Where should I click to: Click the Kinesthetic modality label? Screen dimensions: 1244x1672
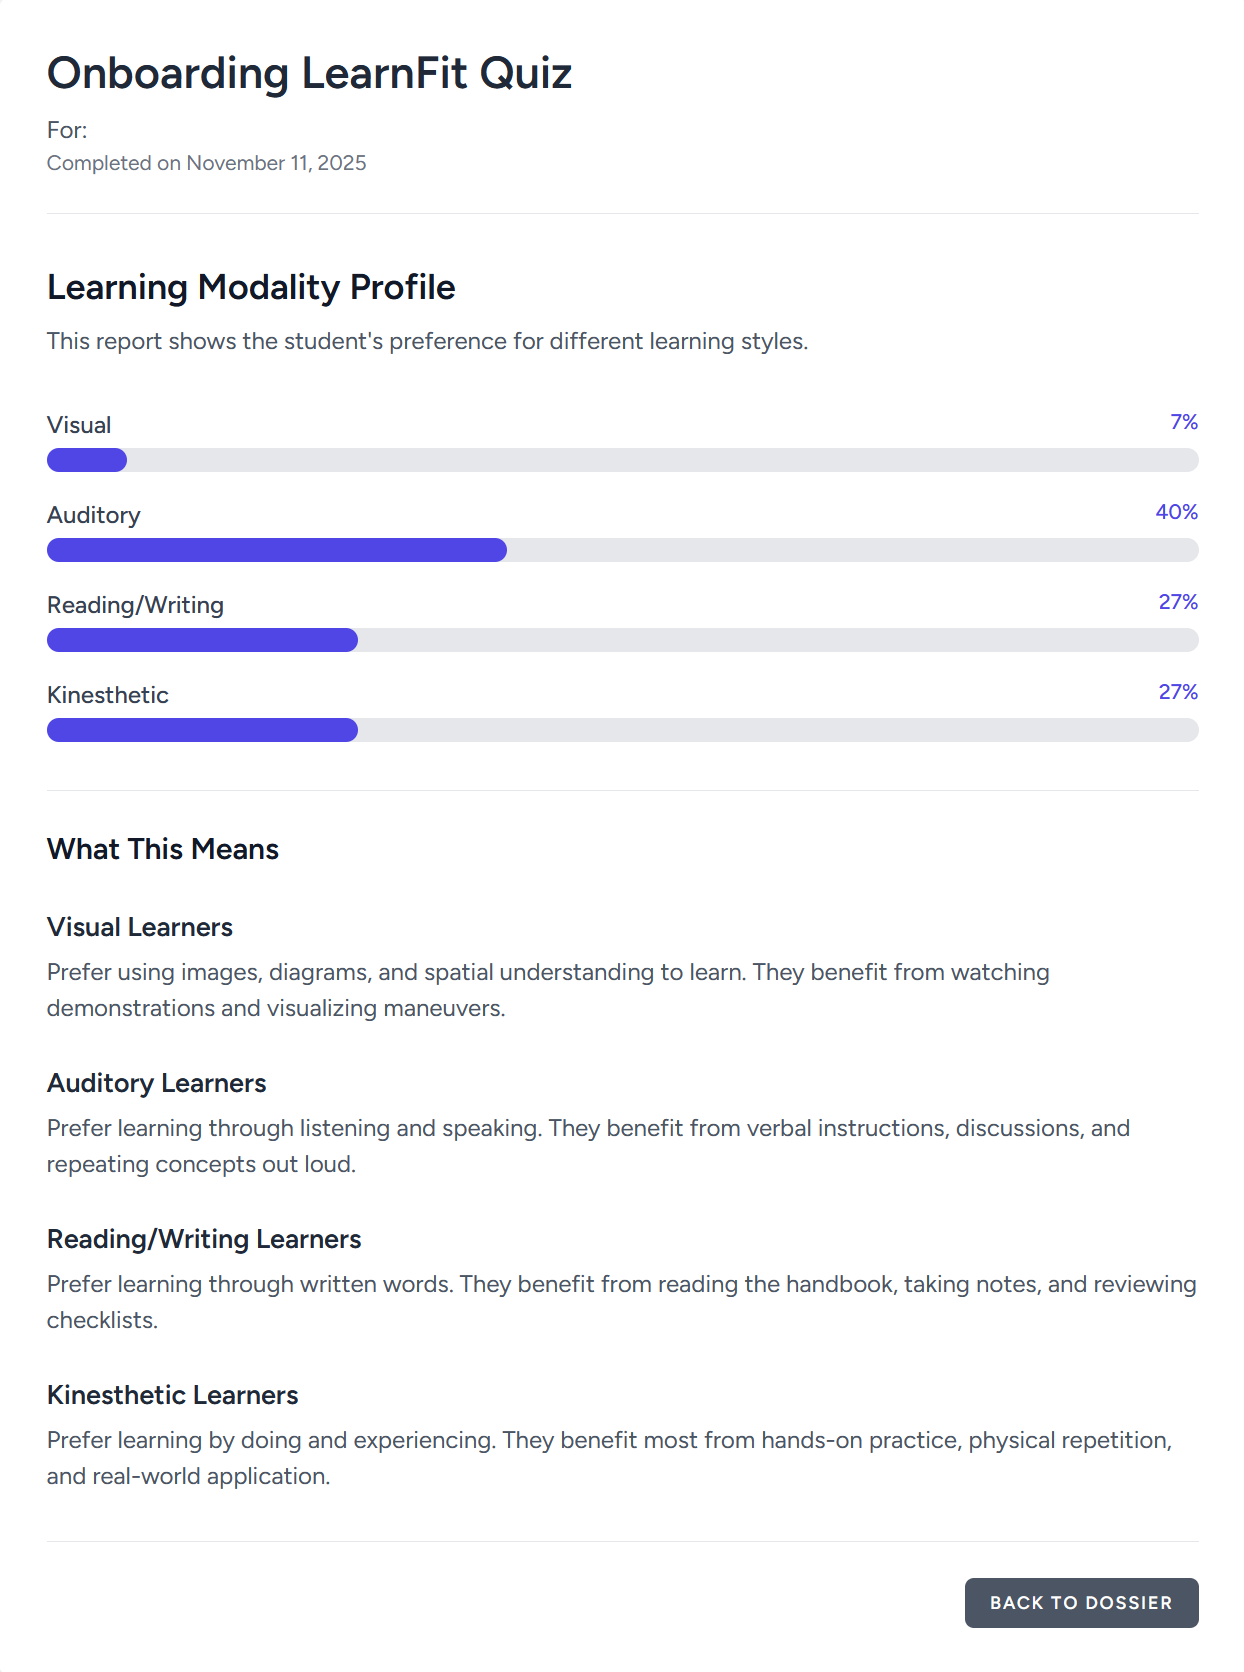[x=107, y=694]
